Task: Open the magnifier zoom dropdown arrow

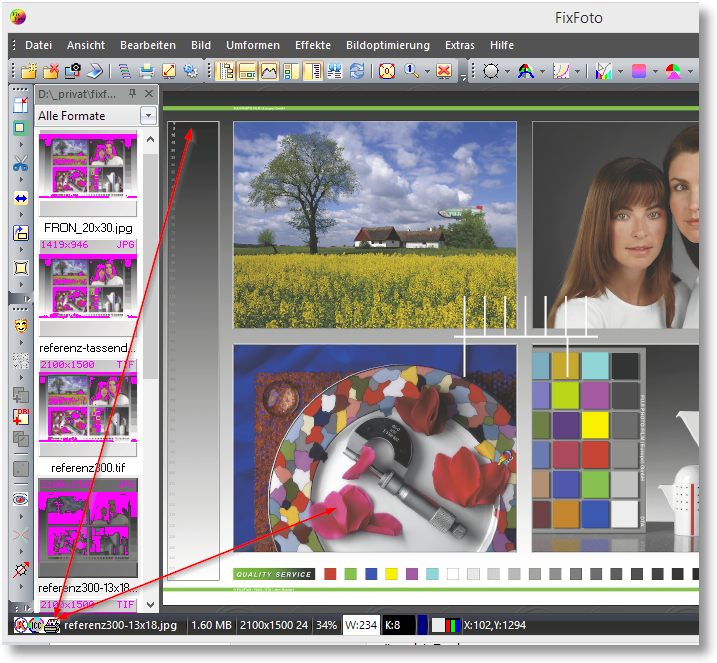Action: [427, 71]
